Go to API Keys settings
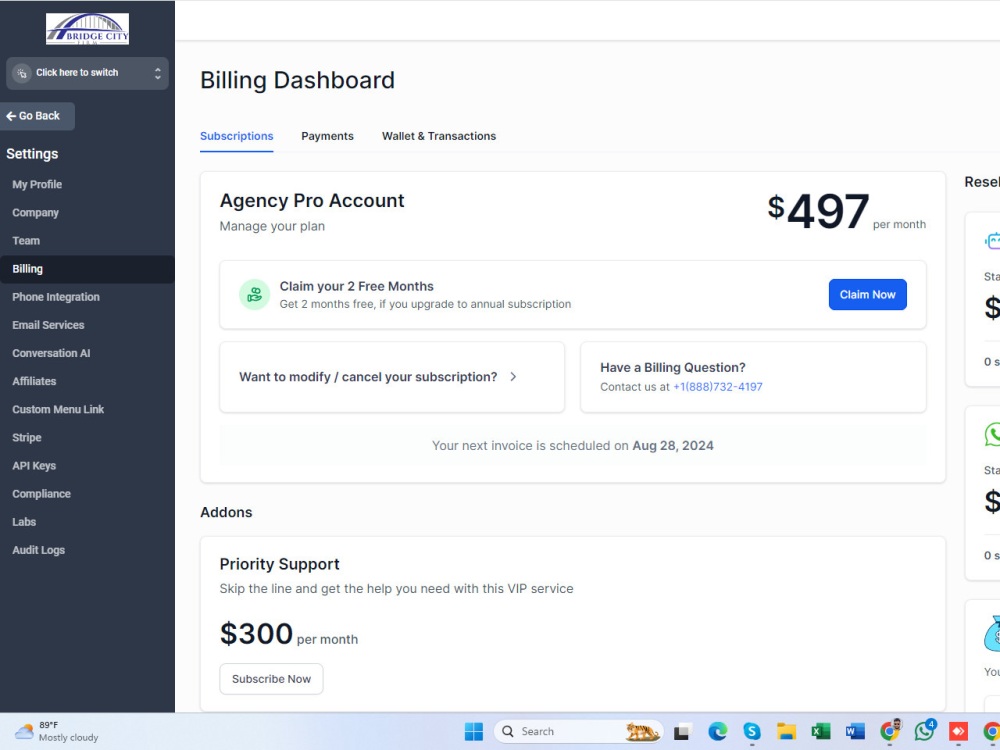The height and width of the screenshot is (750, 1000). [x=34, y=466]
